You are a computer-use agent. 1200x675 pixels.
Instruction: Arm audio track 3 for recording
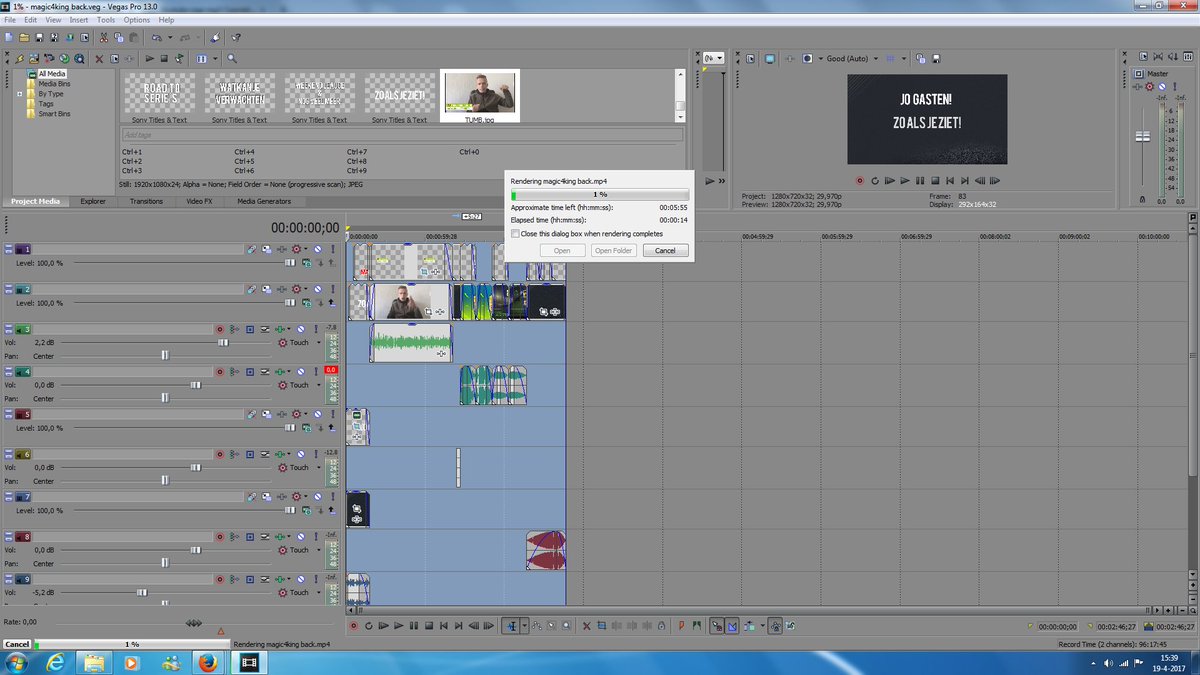pyautogui.click(x=220, y=328)
